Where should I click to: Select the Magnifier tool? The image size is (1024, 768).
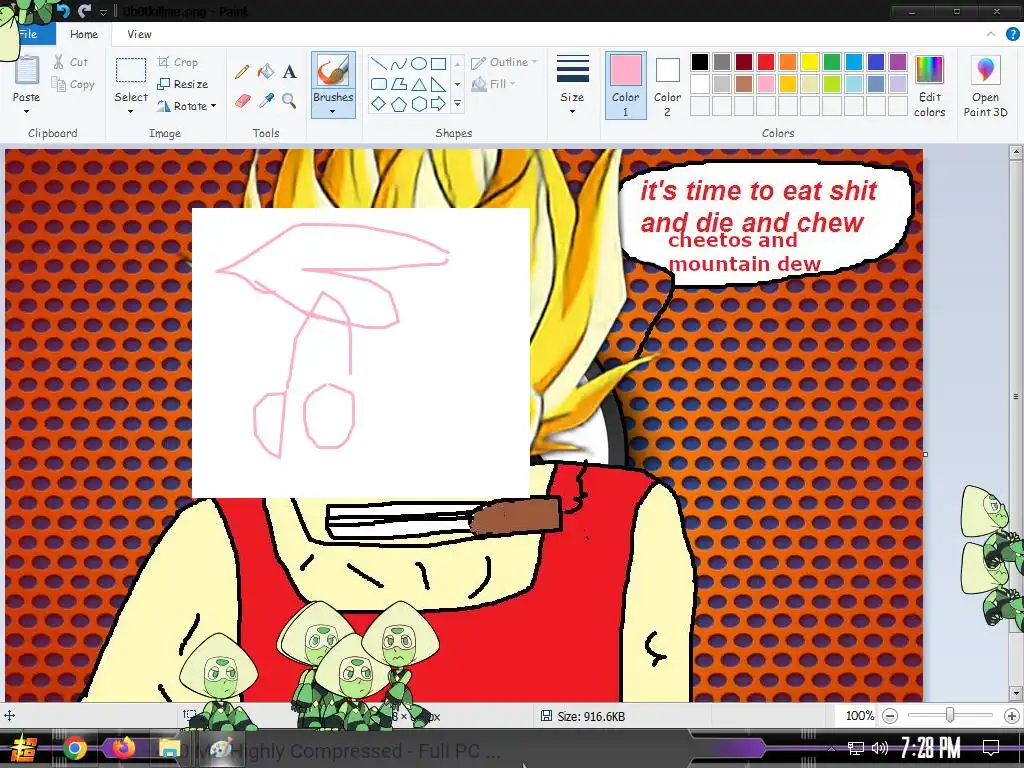tap(289, 101)
